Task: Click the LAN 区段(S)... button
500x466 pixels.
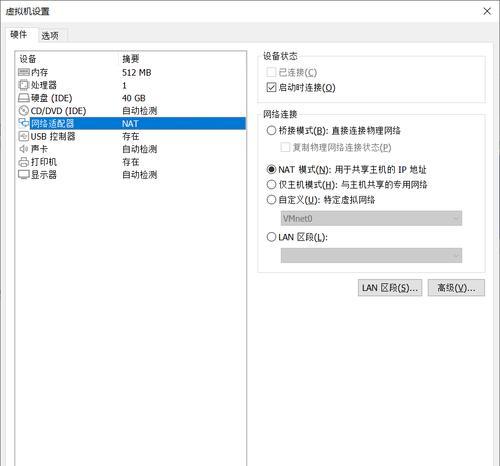Action: (390, 288)
